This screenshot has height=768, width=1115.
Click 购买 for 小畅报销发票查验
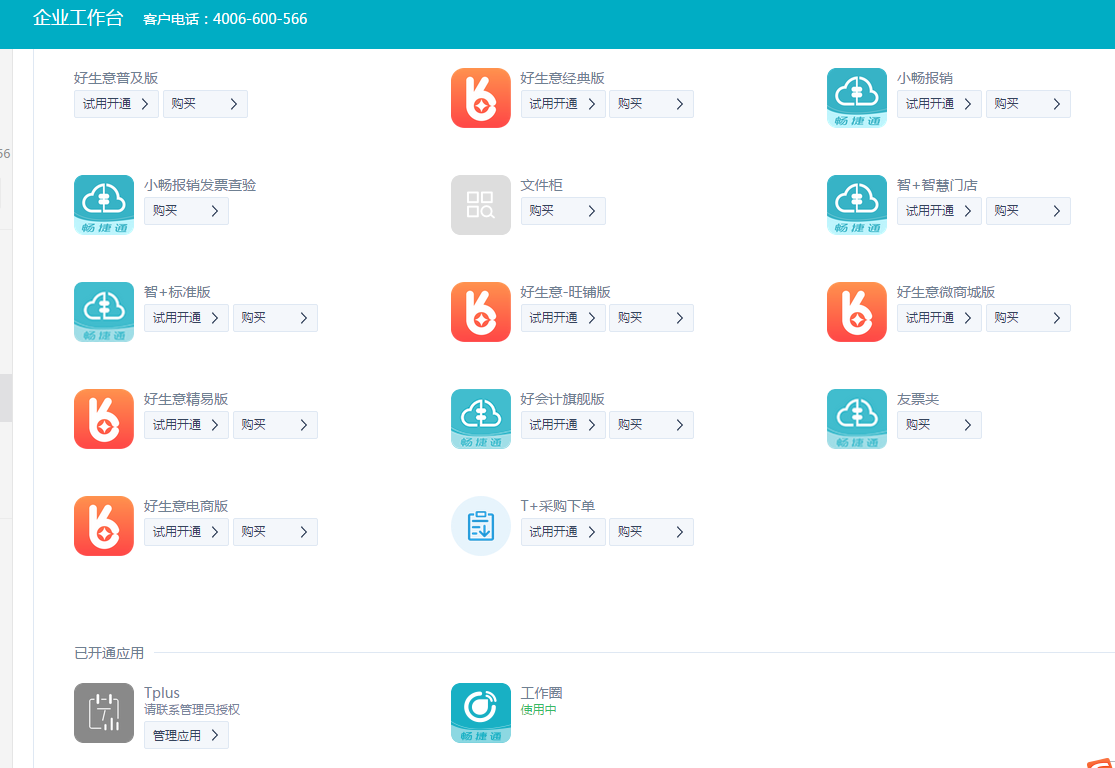pos(186,211)
